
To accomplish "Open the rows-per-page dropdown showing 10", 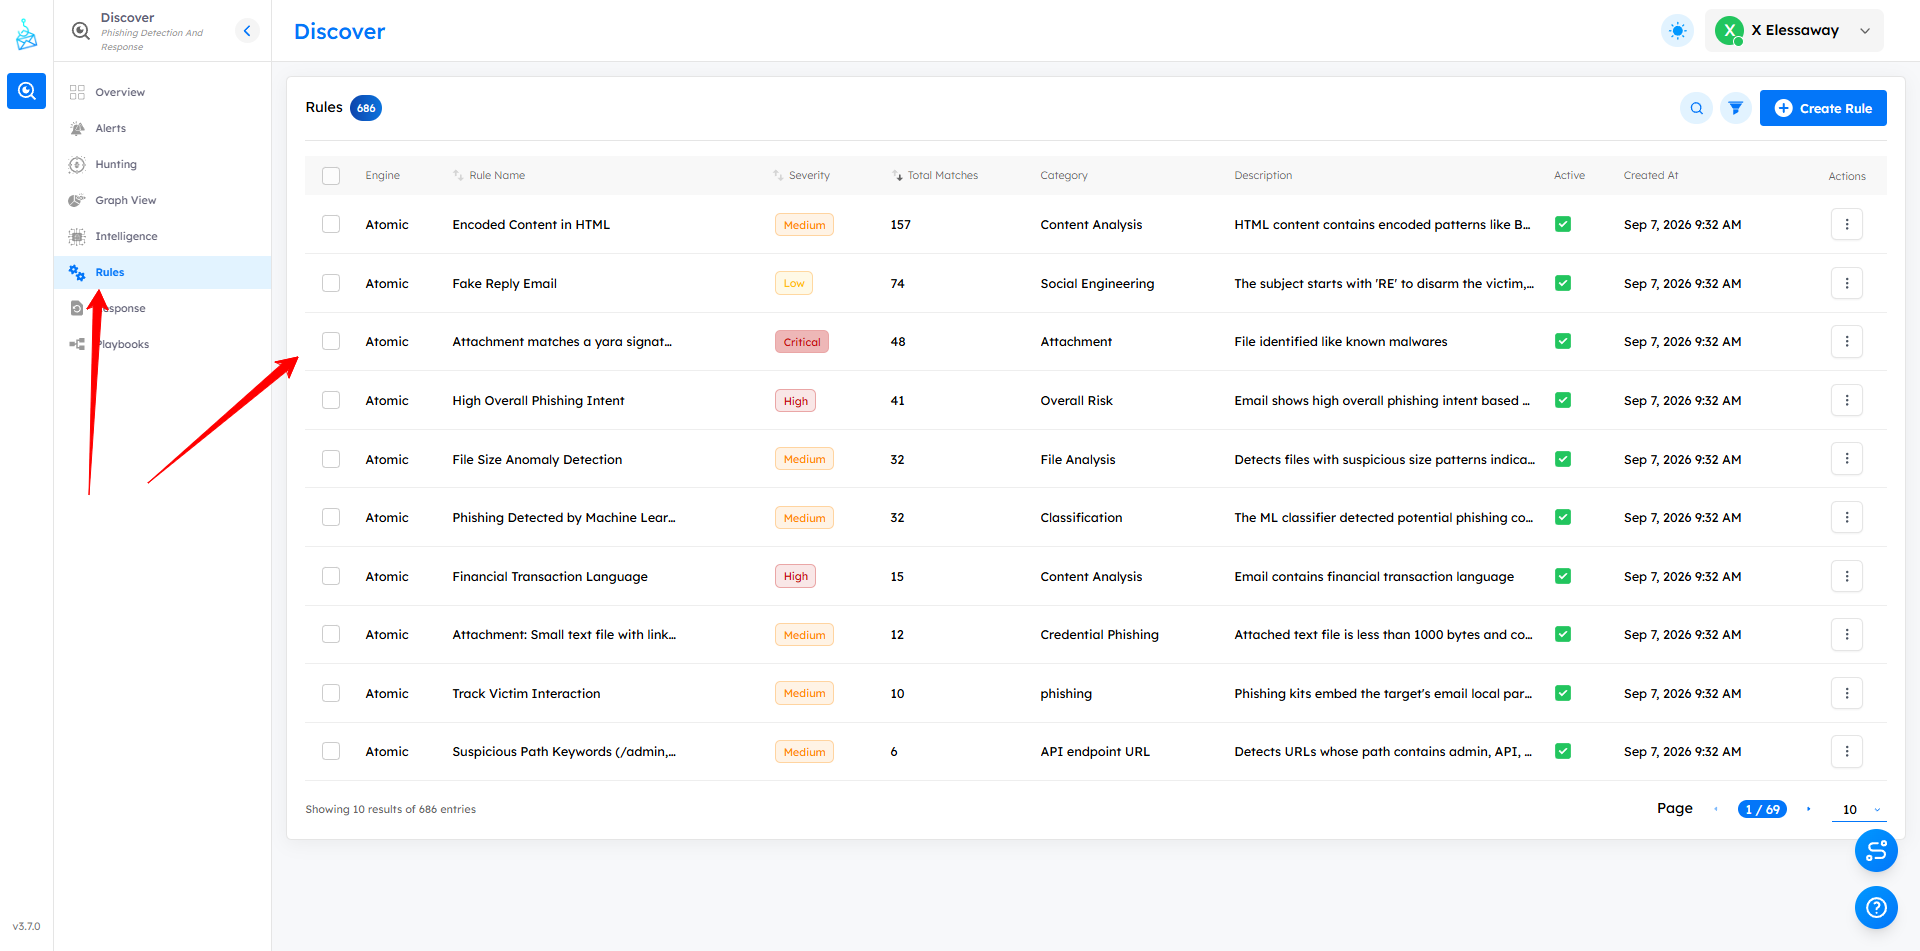I will point(1859,809).
